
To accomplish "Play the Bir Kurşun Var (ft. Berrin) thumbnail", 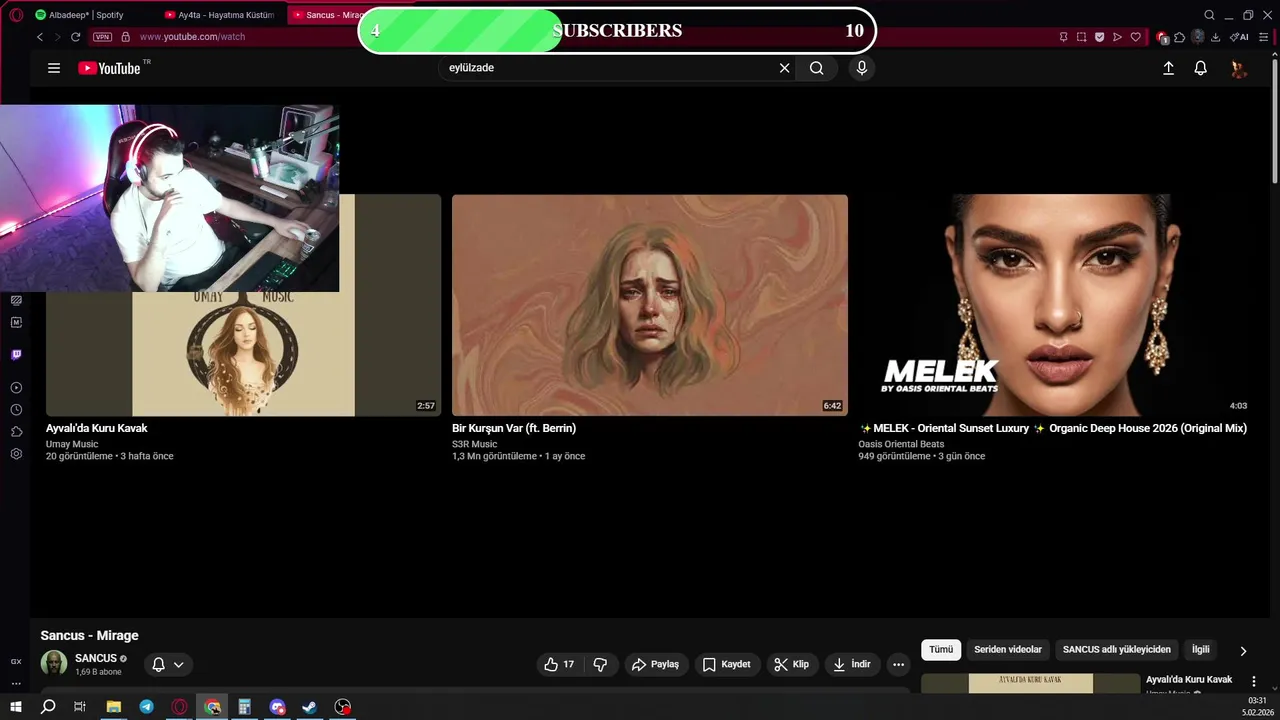I will (650, 305).
